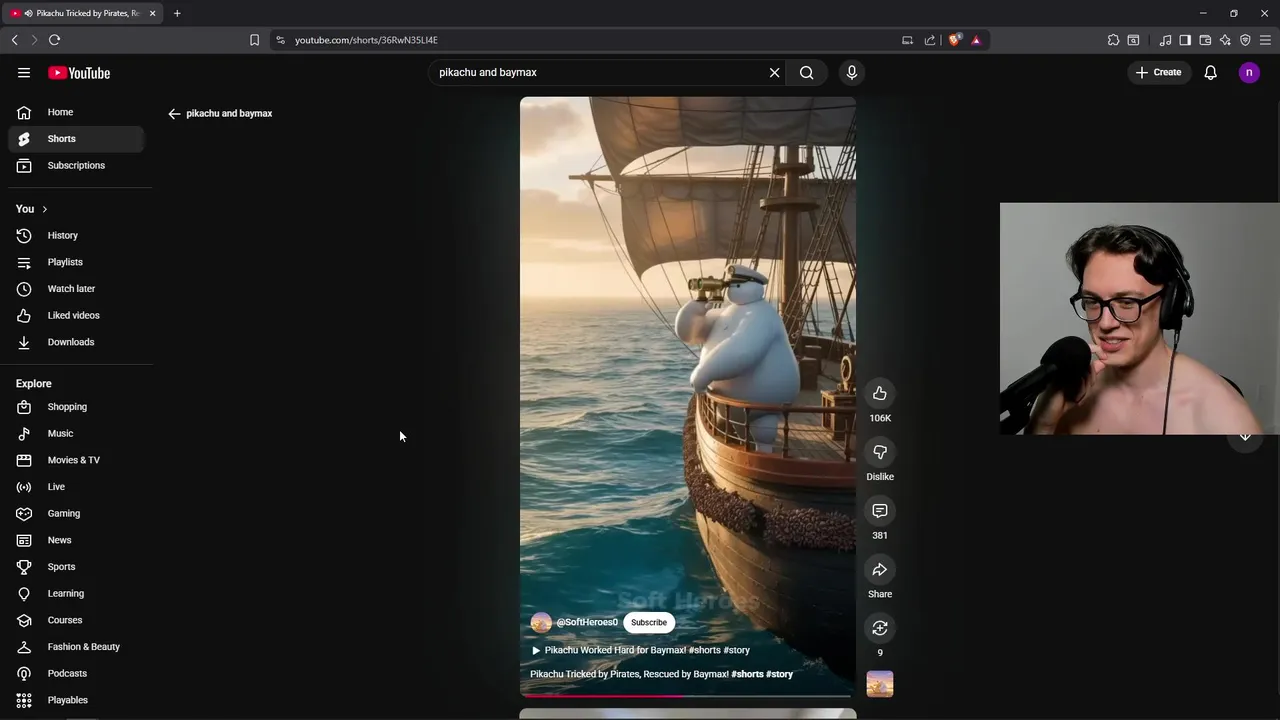Open the @SoftHeroes0 channel name
The width and height of the screenshot is (1280, 720).
(x=587, y=623)
